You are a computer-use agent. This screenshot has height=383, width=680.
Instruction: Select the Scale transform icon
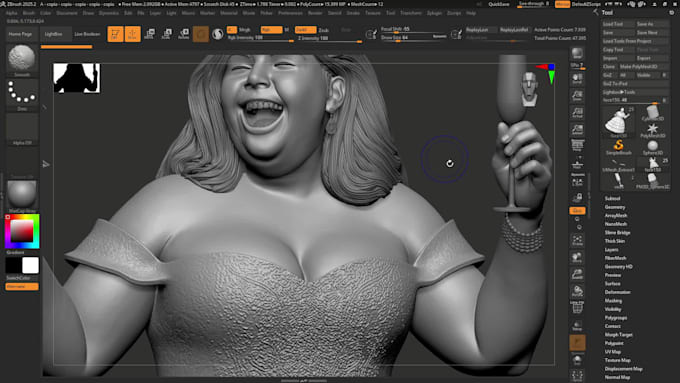tap(167, 34)
